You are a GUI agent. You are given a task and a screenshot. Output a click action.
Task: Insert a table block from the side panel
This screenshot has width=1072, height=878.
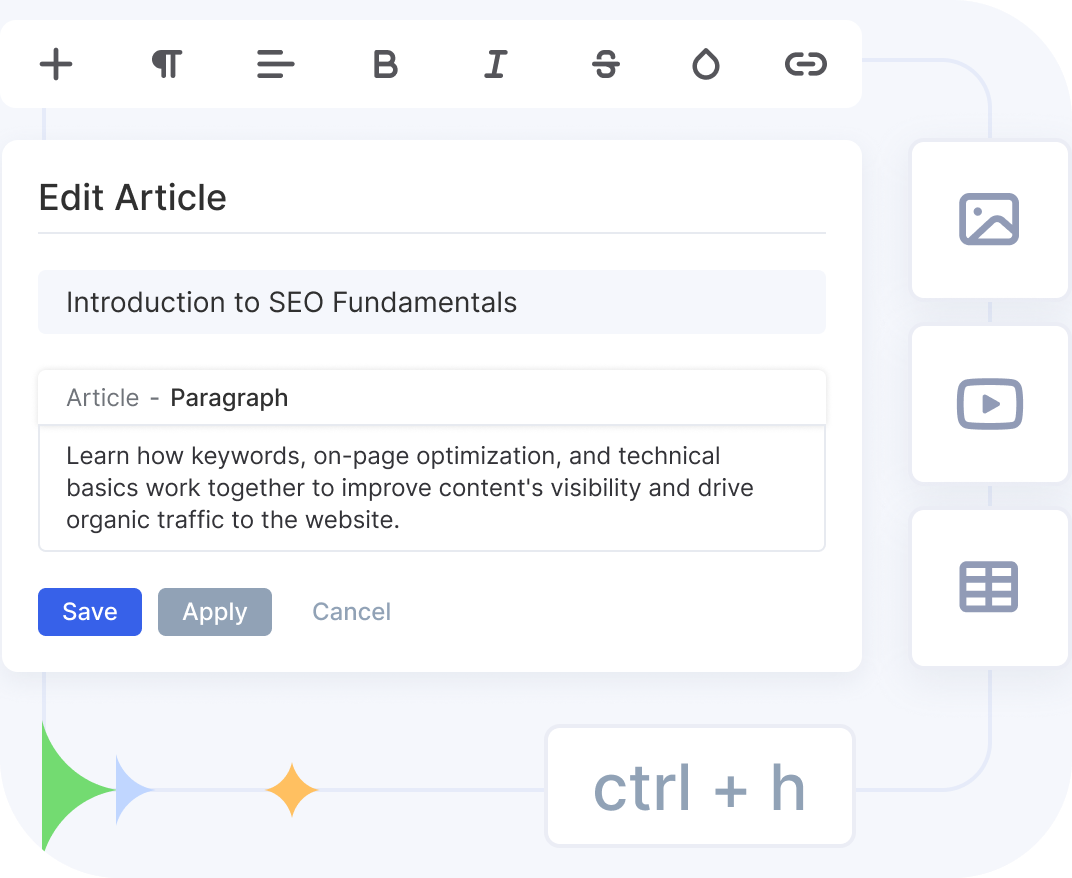click(989, 587)
